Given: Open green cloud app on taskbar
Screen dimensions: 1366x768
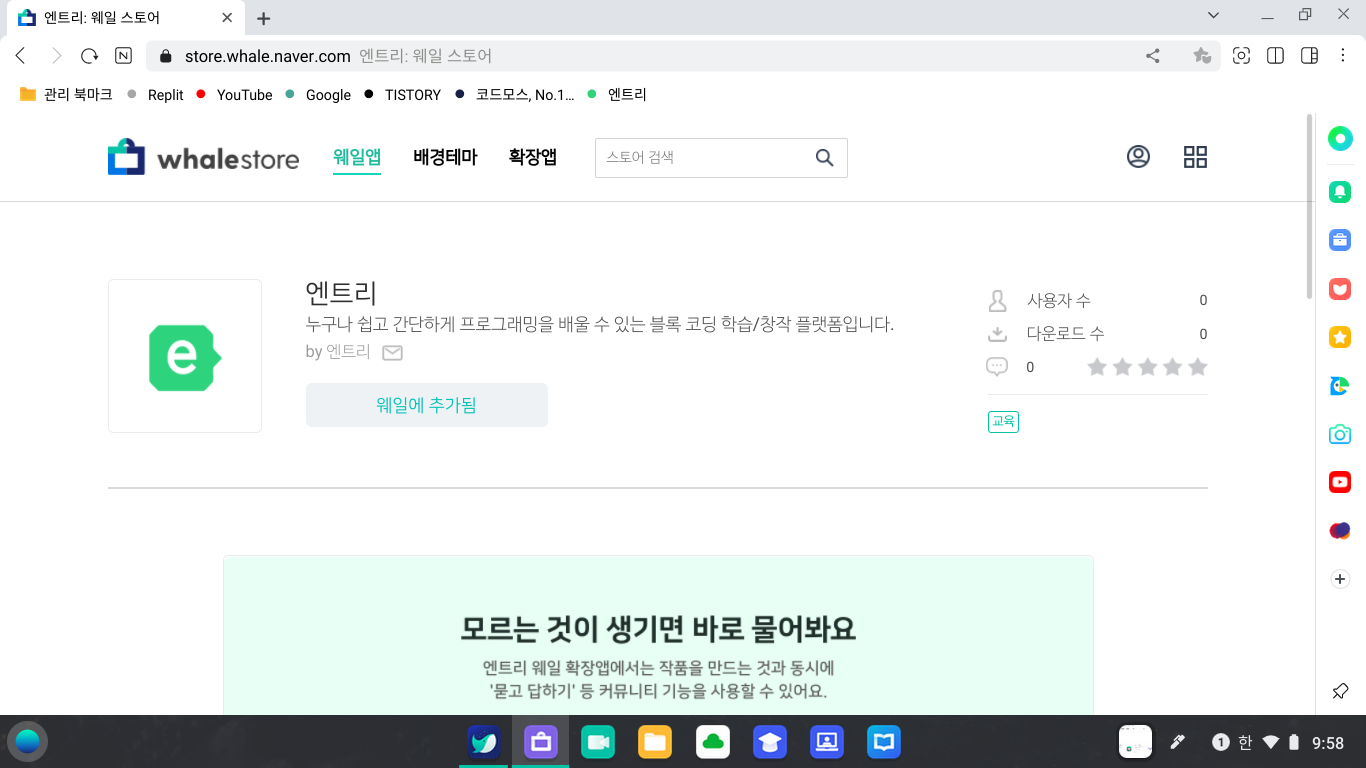Looking at the screenshot, I should [713, 742].
